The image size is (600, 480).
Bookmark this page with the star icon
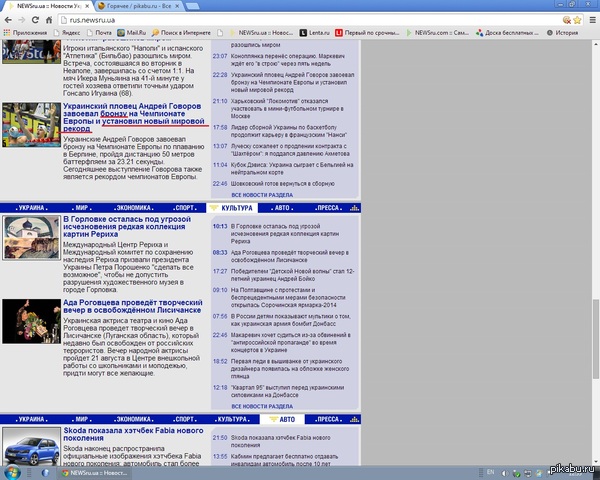coord(577,20)
